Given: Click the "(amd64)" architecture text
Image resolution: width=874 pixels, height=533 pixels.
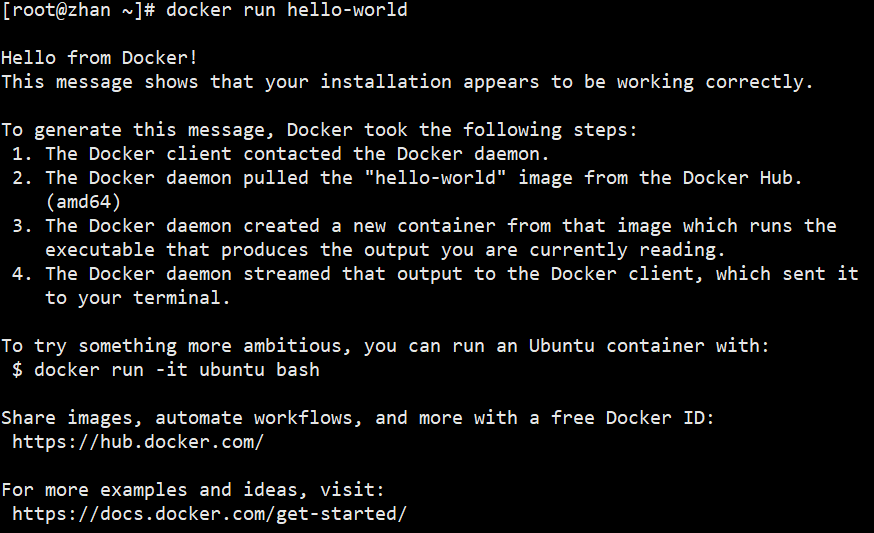Looking at the screenshot, I should tap(83, 202).
